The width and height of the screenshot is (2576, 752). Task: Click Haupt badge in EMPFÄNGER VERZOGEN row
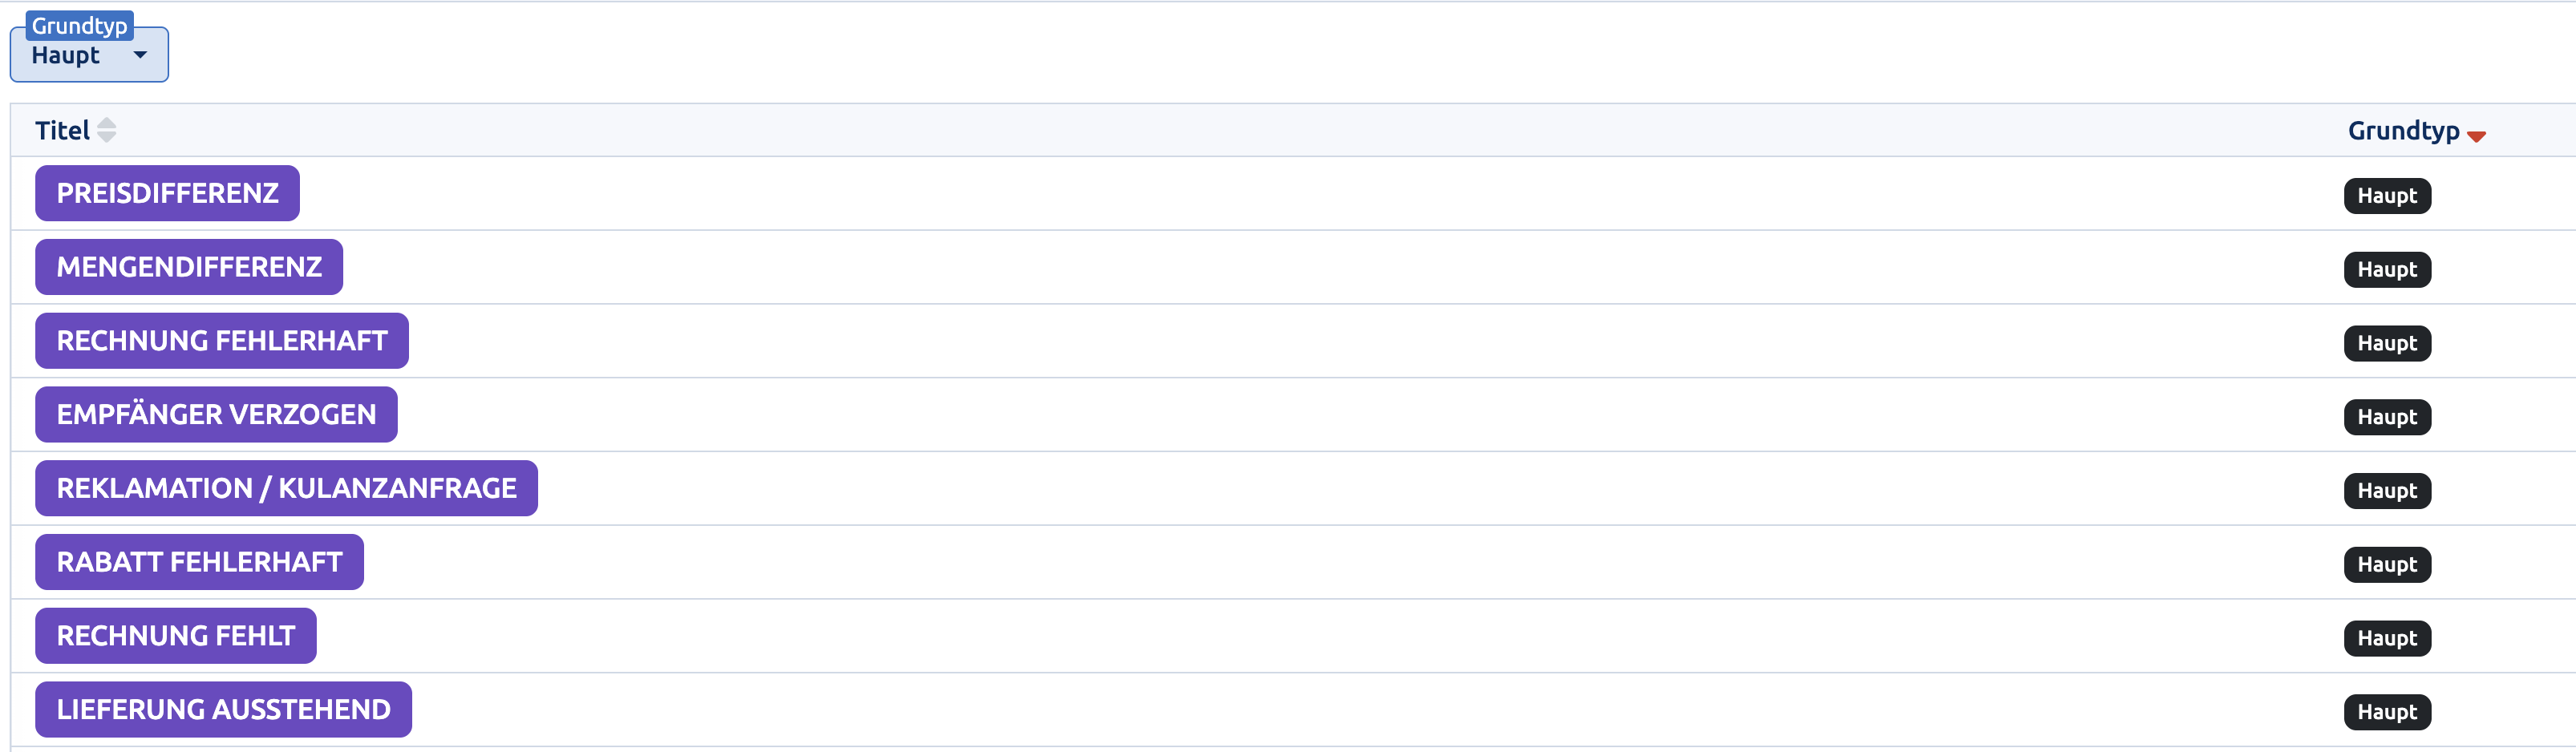2387,417
